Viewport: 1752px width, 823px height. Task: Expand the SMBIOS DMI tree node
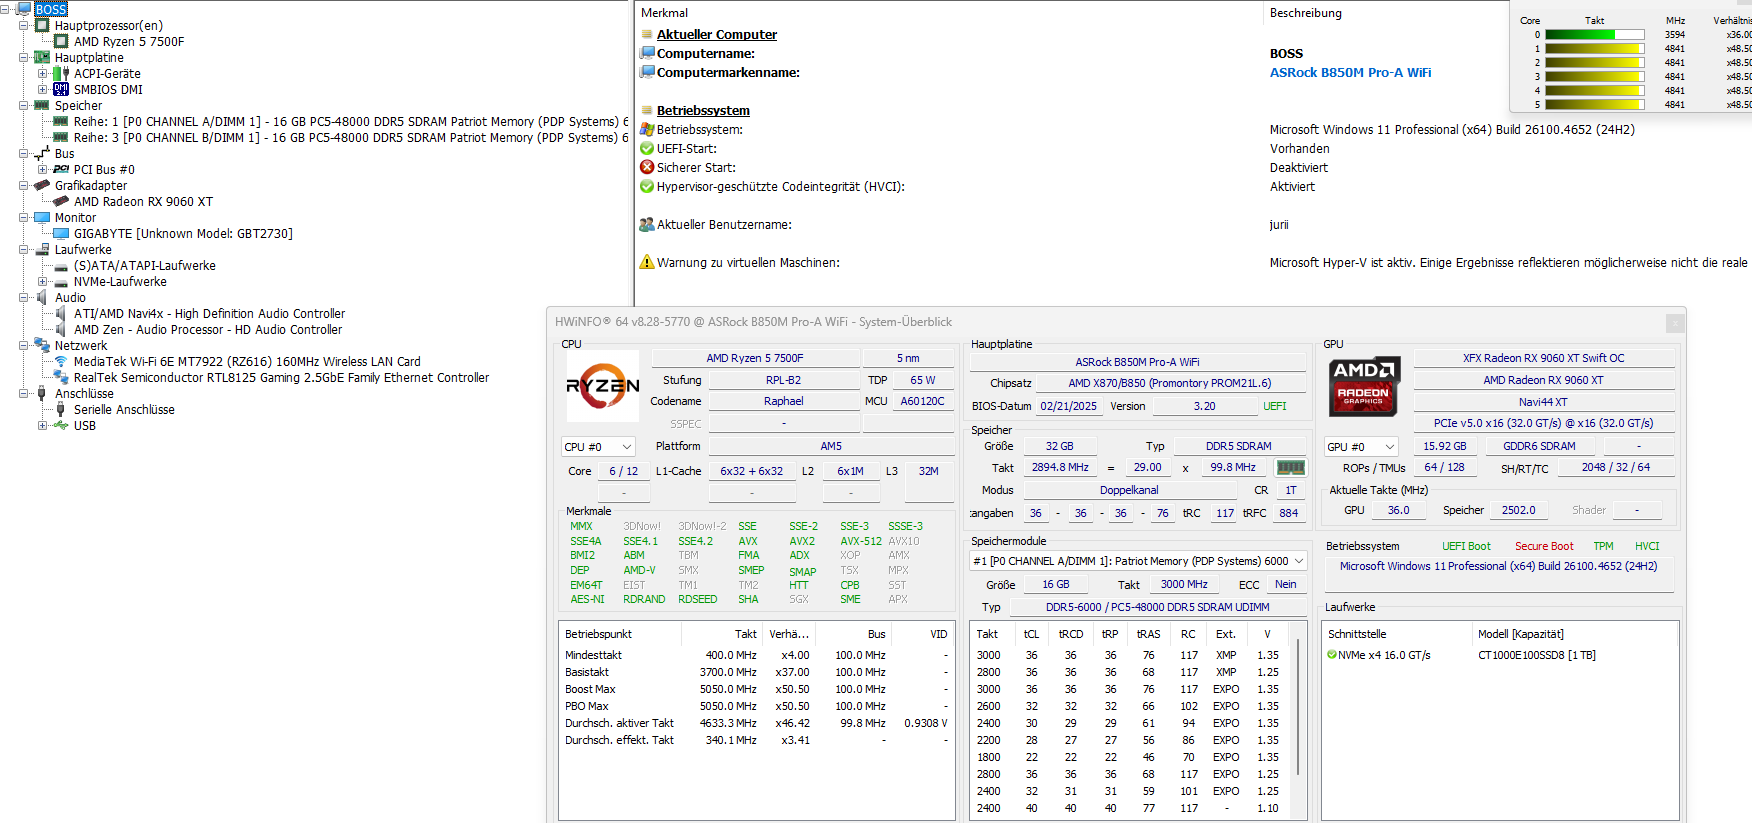42,89
